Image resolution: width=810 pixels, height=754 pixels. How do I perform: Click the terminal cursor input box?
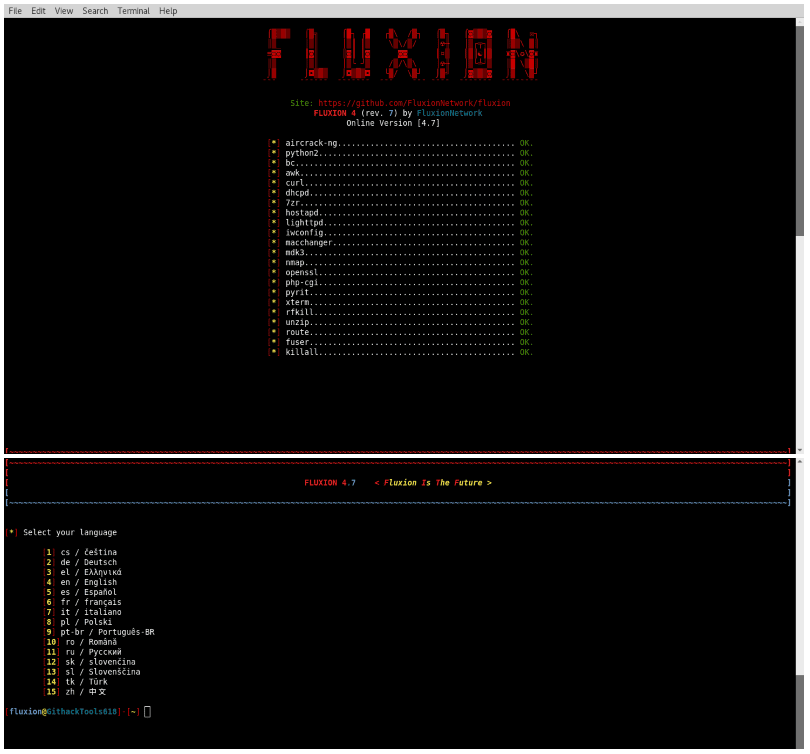[x=148, y=712]
